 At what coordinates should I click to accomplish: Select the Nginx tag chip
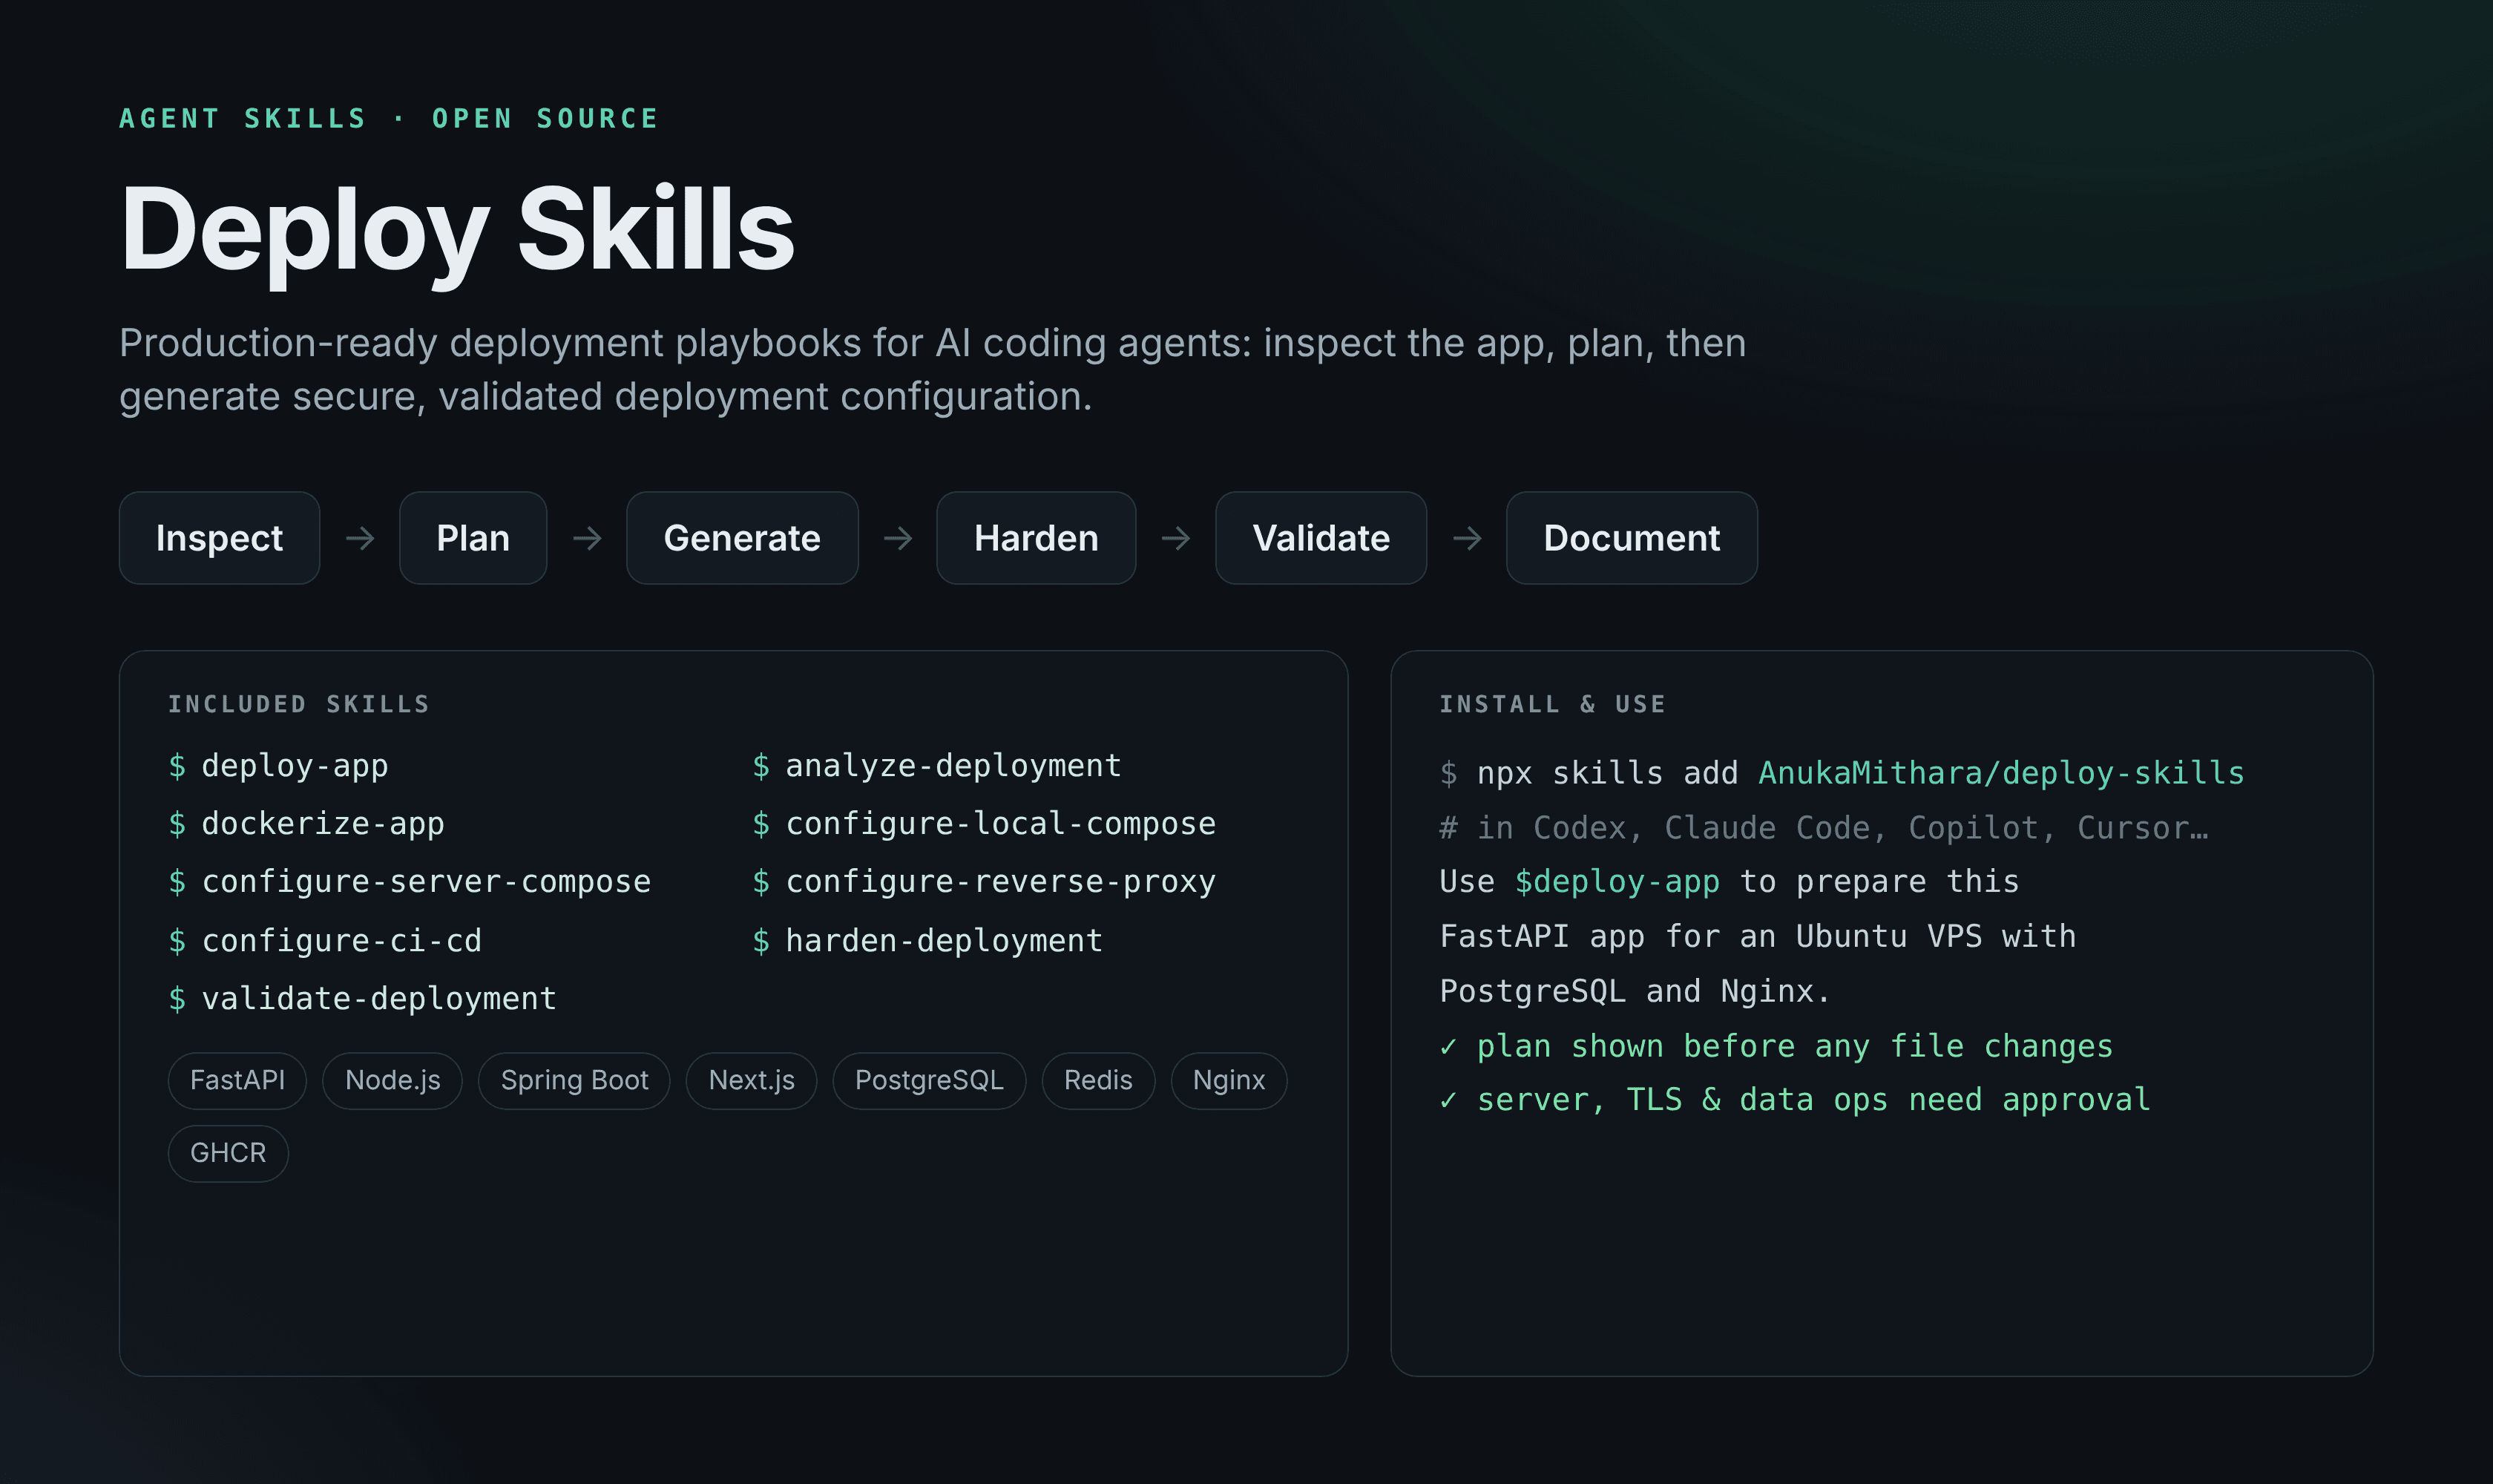click(1229, 1081)
